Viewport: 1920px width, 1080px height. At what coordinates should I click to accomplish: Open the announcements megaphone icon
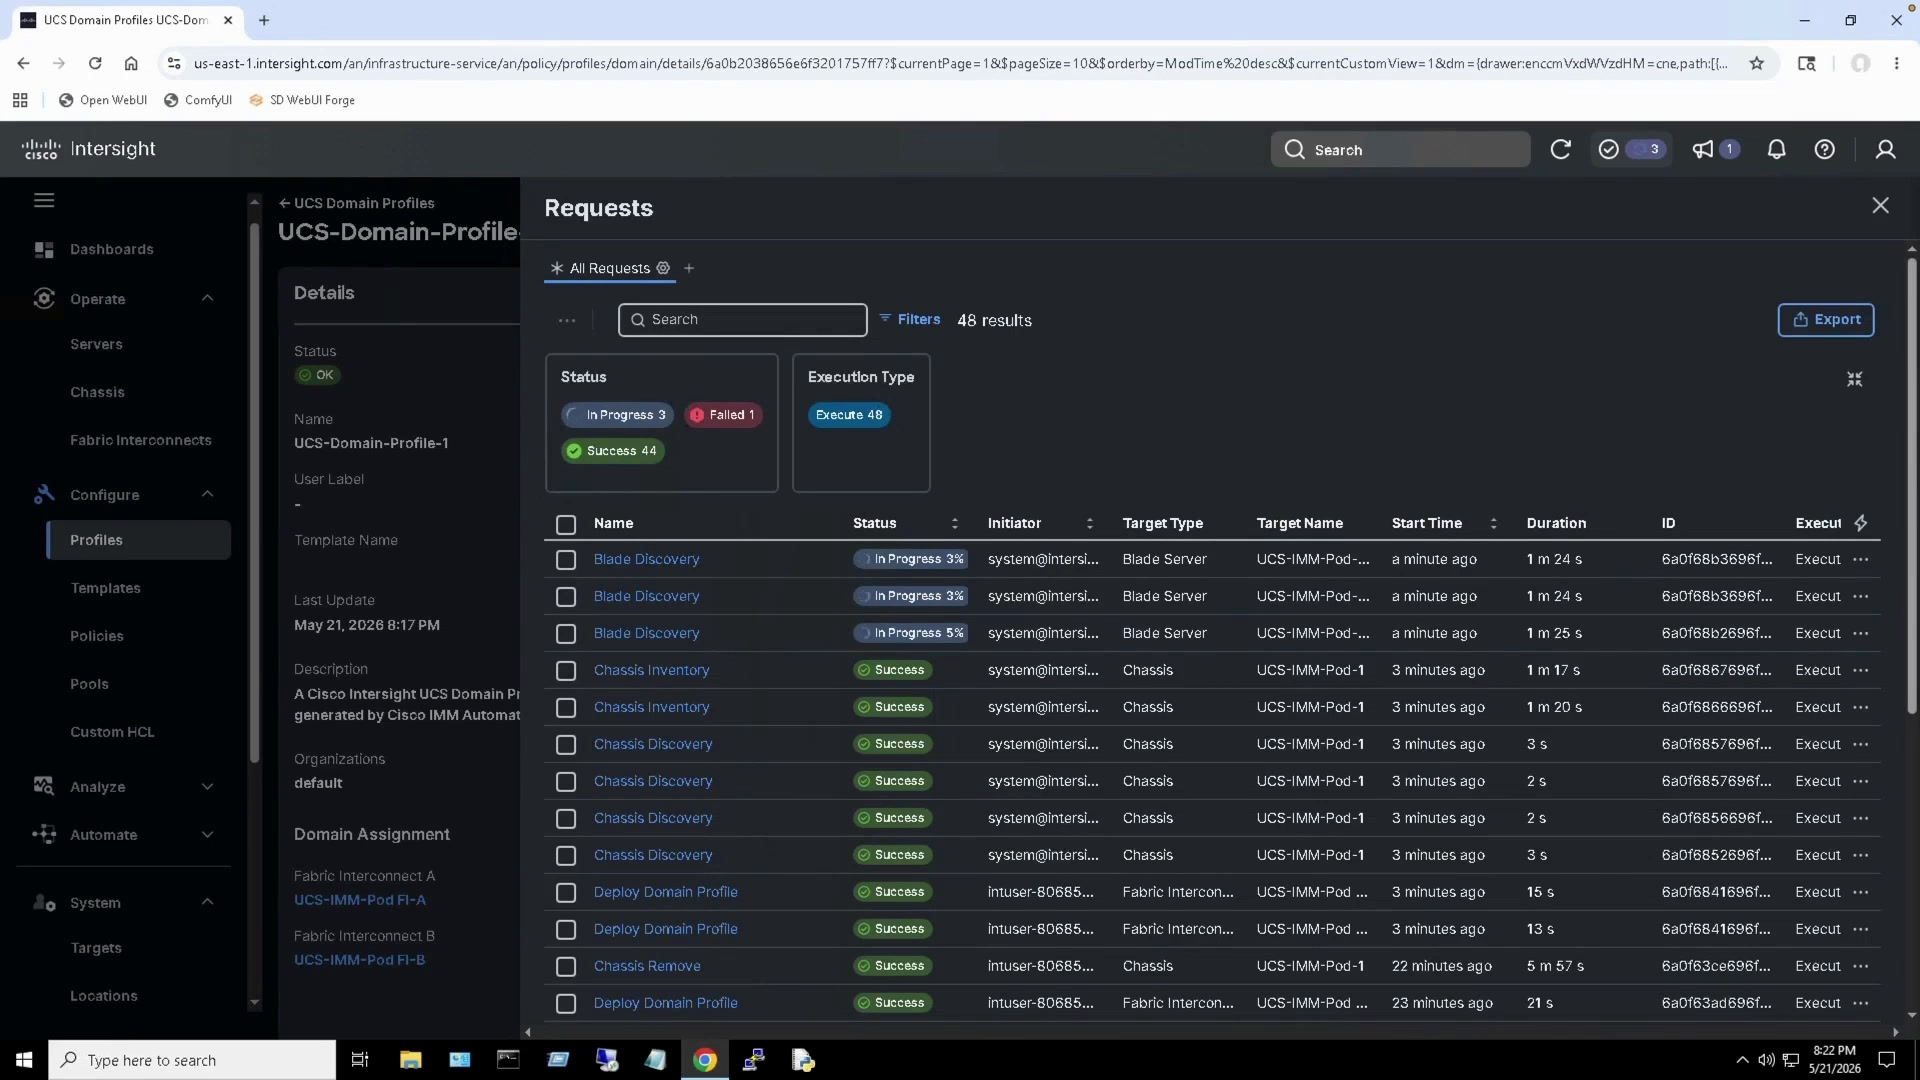[x=1702, y=150]
